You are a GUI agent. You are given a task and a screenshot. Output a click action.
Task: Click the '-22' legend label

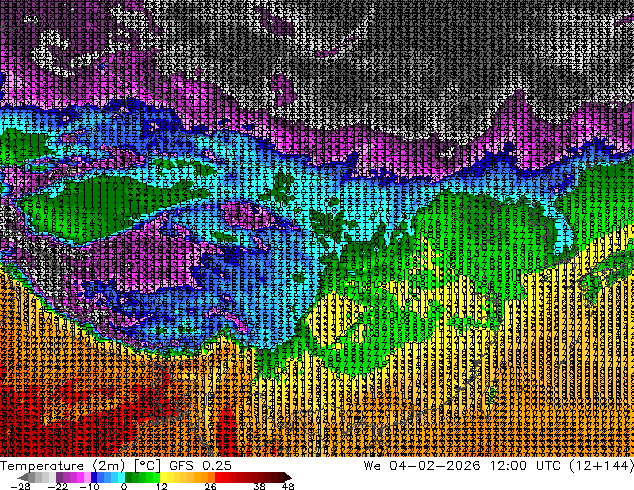(x=58, y=486)
